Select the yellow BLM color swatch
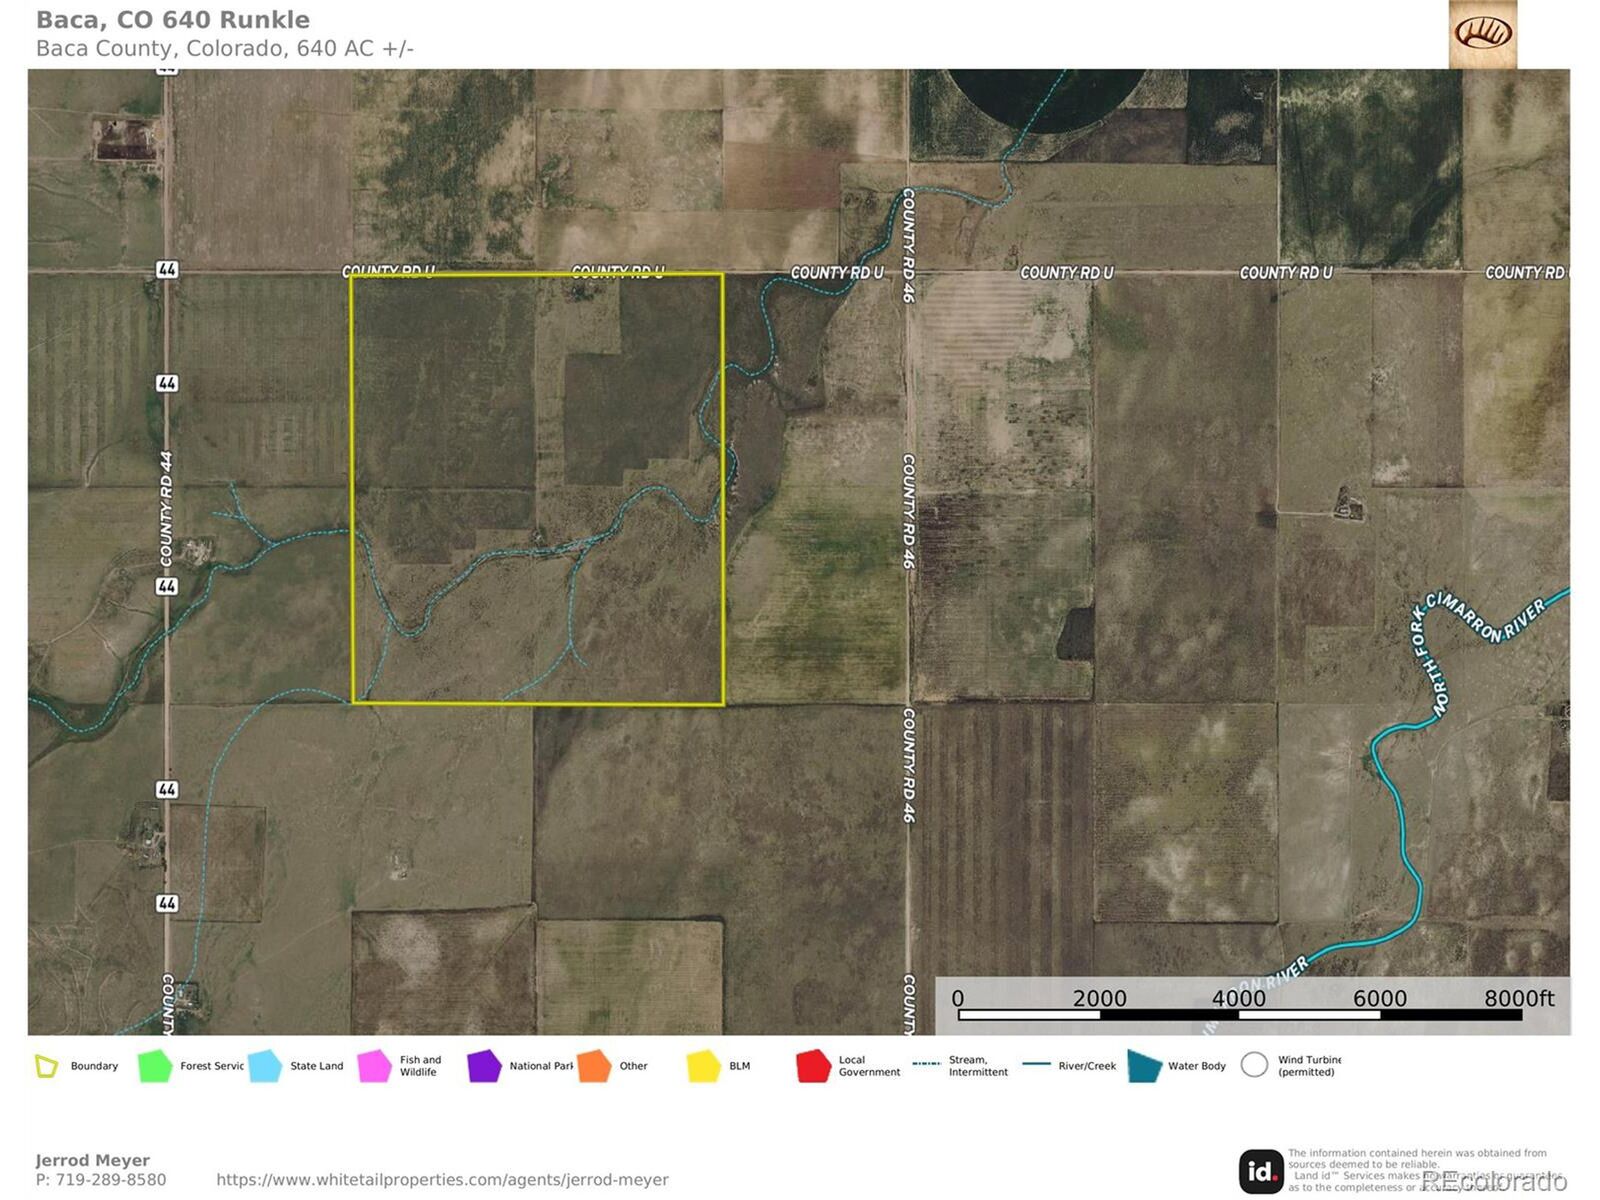 coord(704,1066)
